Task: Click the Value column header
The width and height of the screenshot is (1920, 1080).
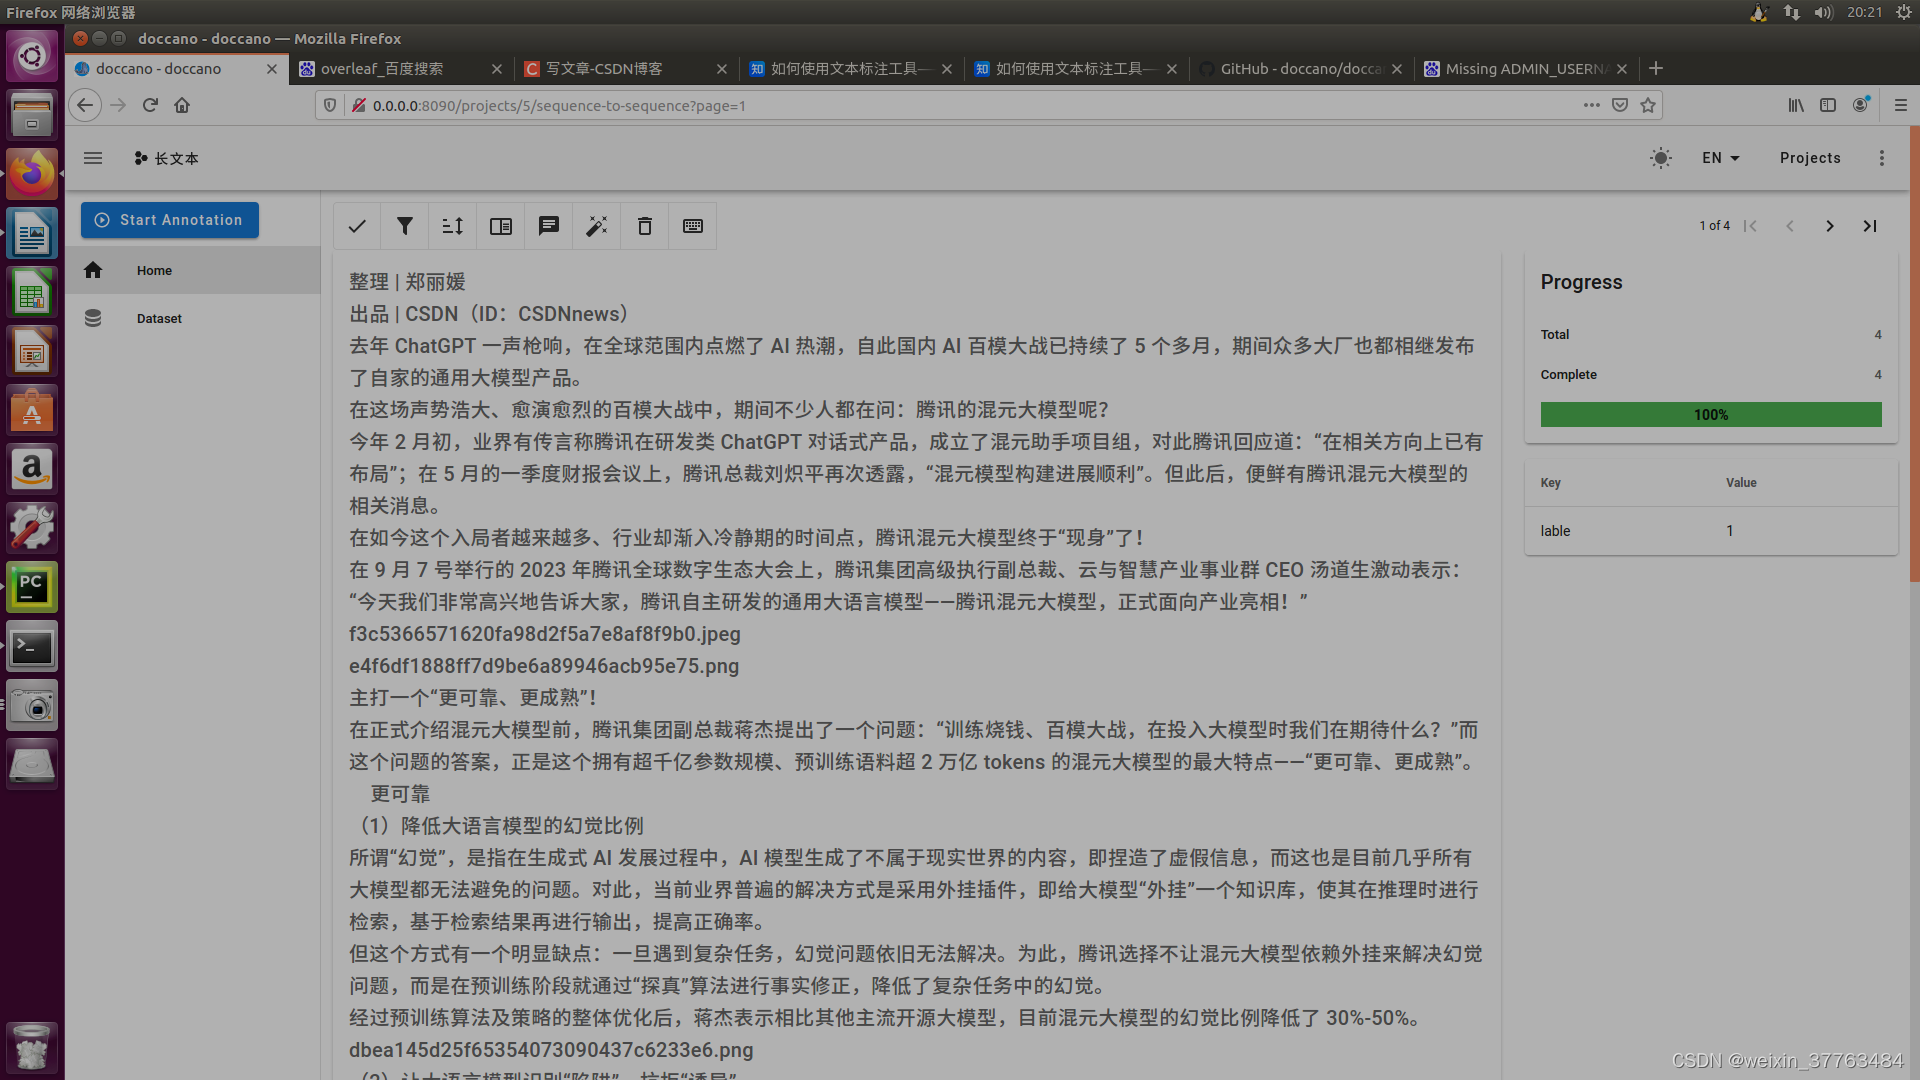Action: [x=1741, y=483]
